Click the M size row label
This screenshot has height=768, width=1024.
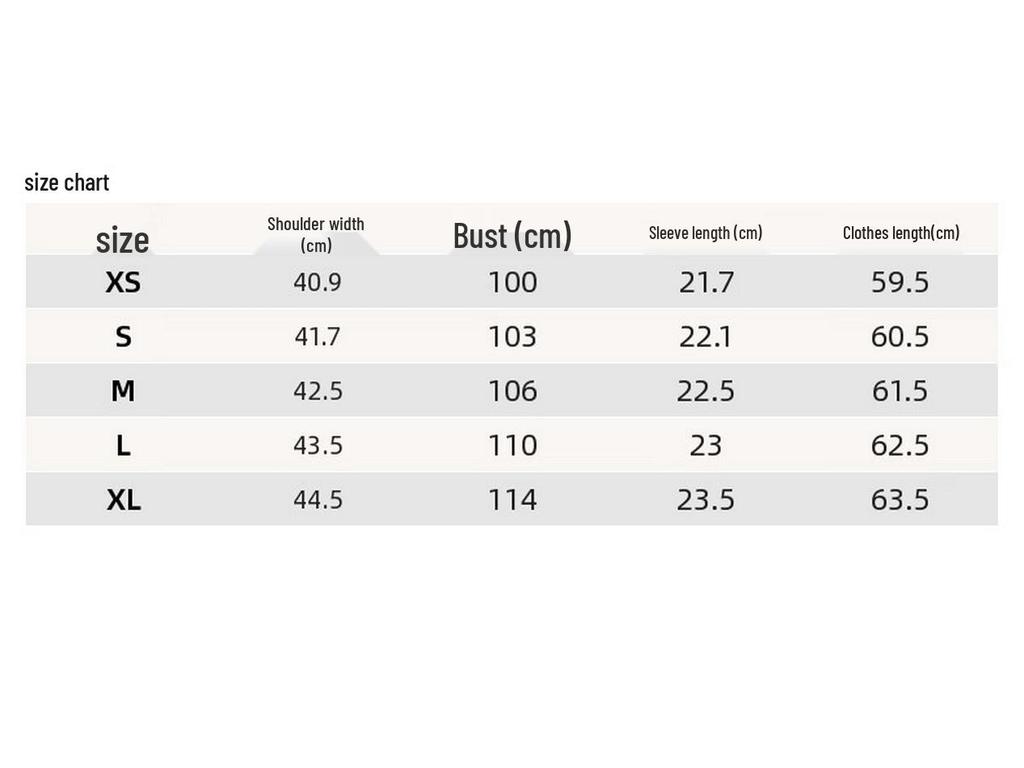pyautogui.click(x=123, y=391)
